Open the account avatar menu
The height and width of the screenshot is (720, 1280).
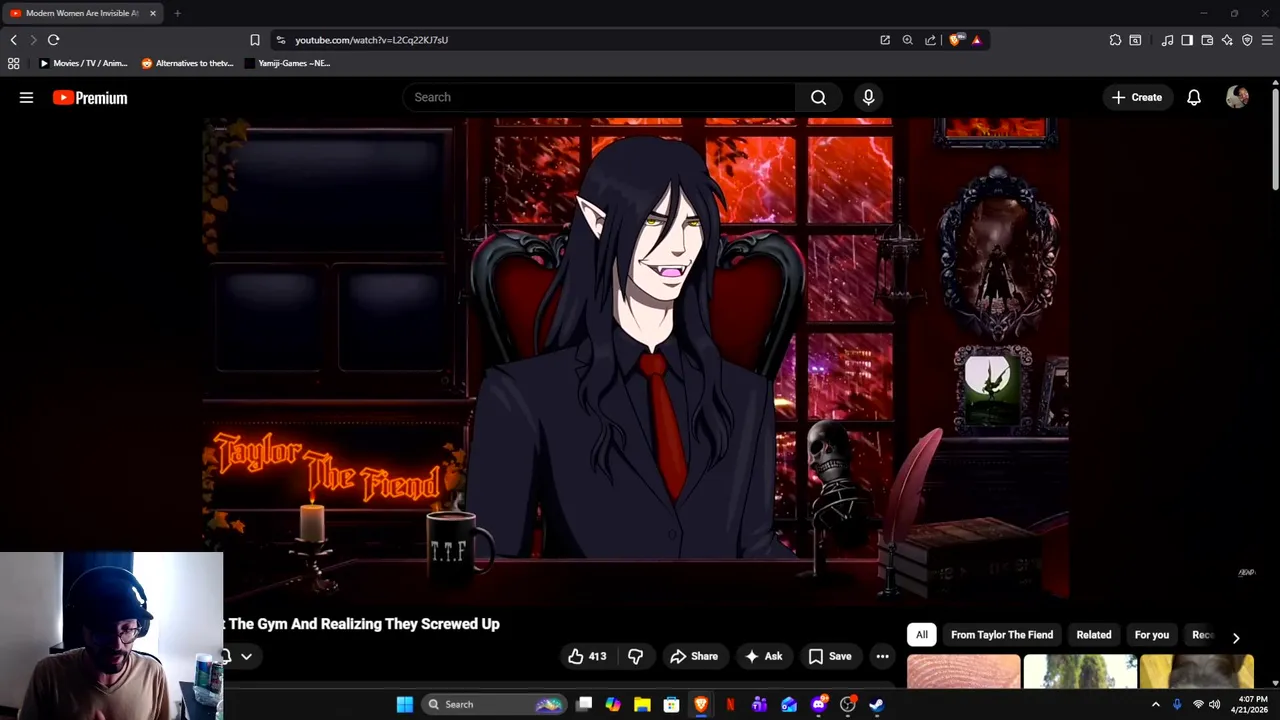[x=1237, y=97]
